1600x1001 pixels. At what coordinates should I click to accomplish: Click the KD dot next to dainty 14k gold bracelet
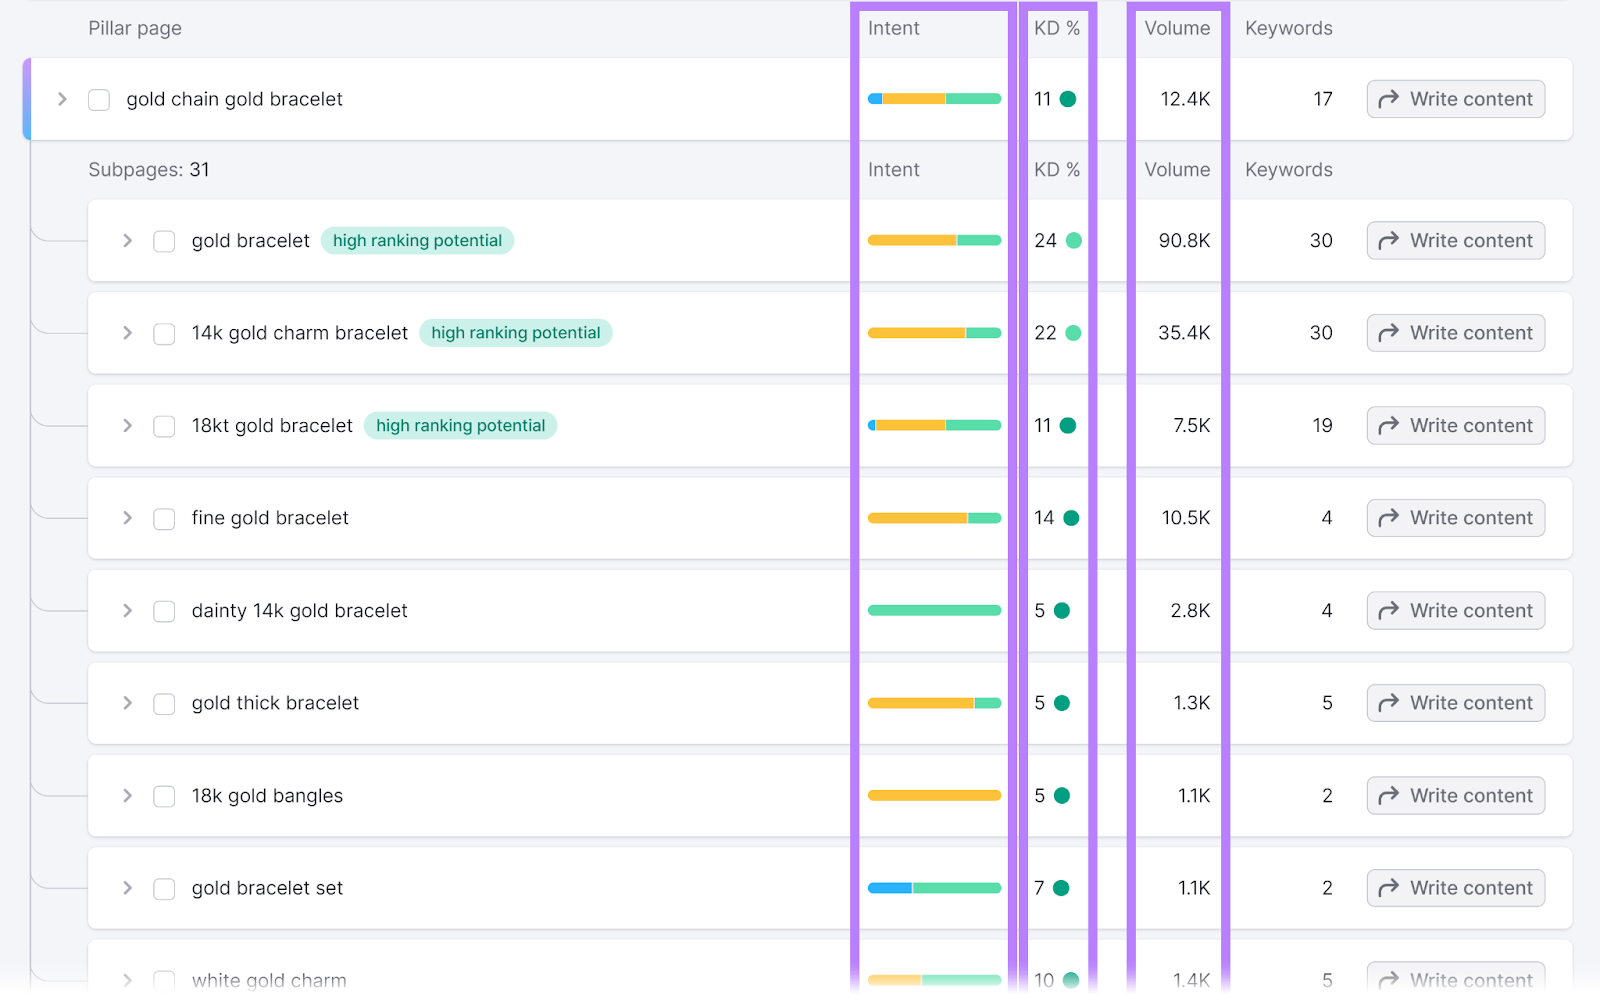pos(1062,610)
